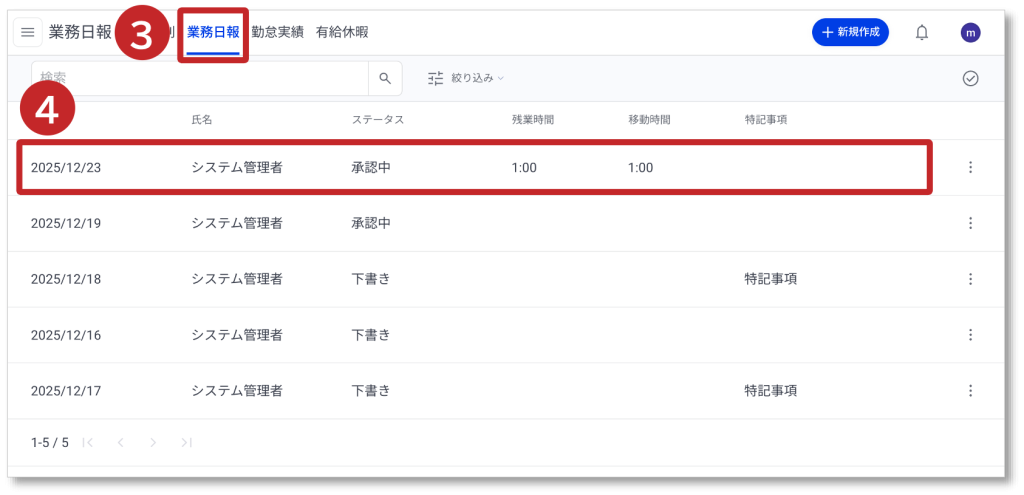The image size is (1024, 495).
Task: Open the 有給休暇 tab
Action: 341,32
